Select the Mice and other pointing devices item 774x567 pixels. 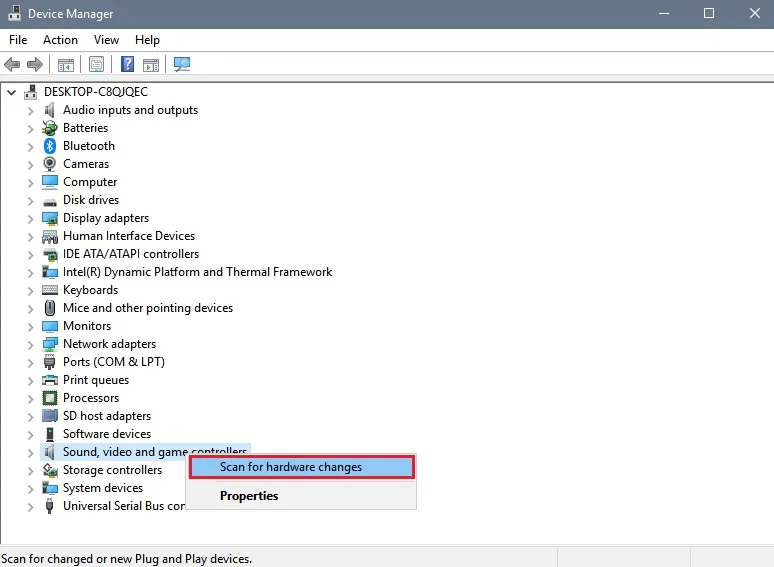147,308
